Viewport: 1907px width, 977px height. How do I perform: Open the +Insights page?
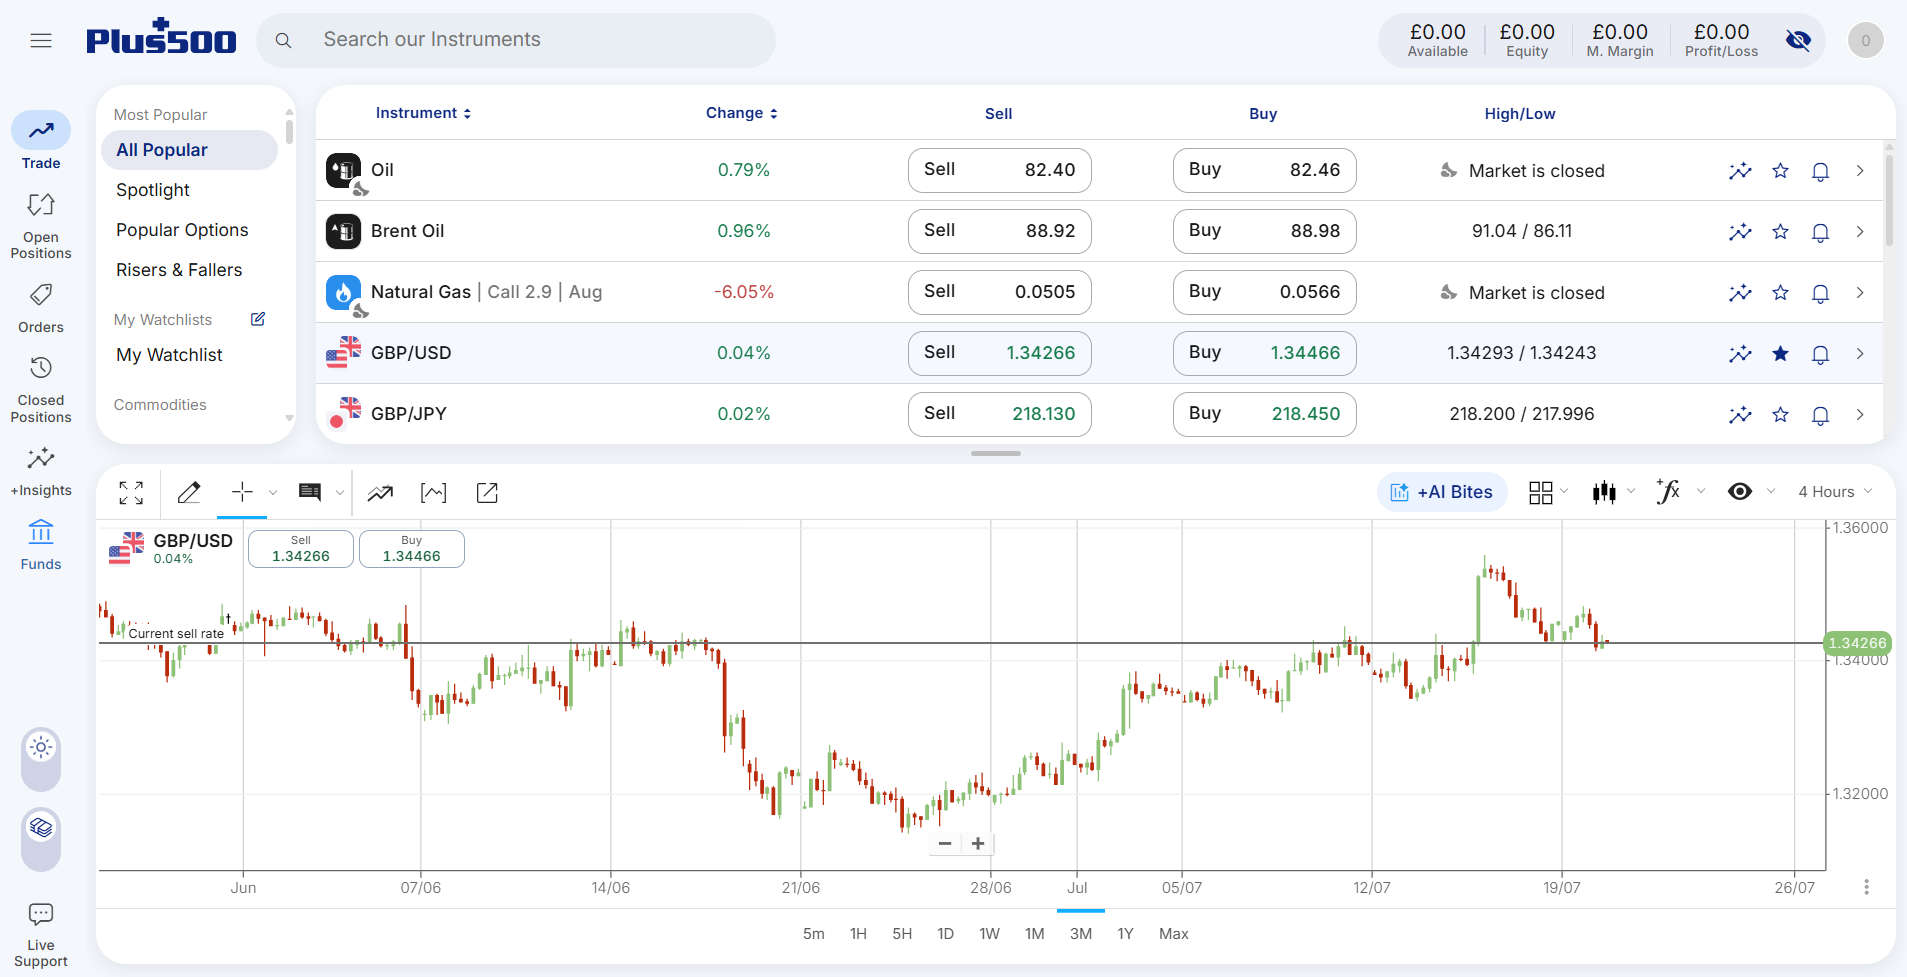(41, 472)
